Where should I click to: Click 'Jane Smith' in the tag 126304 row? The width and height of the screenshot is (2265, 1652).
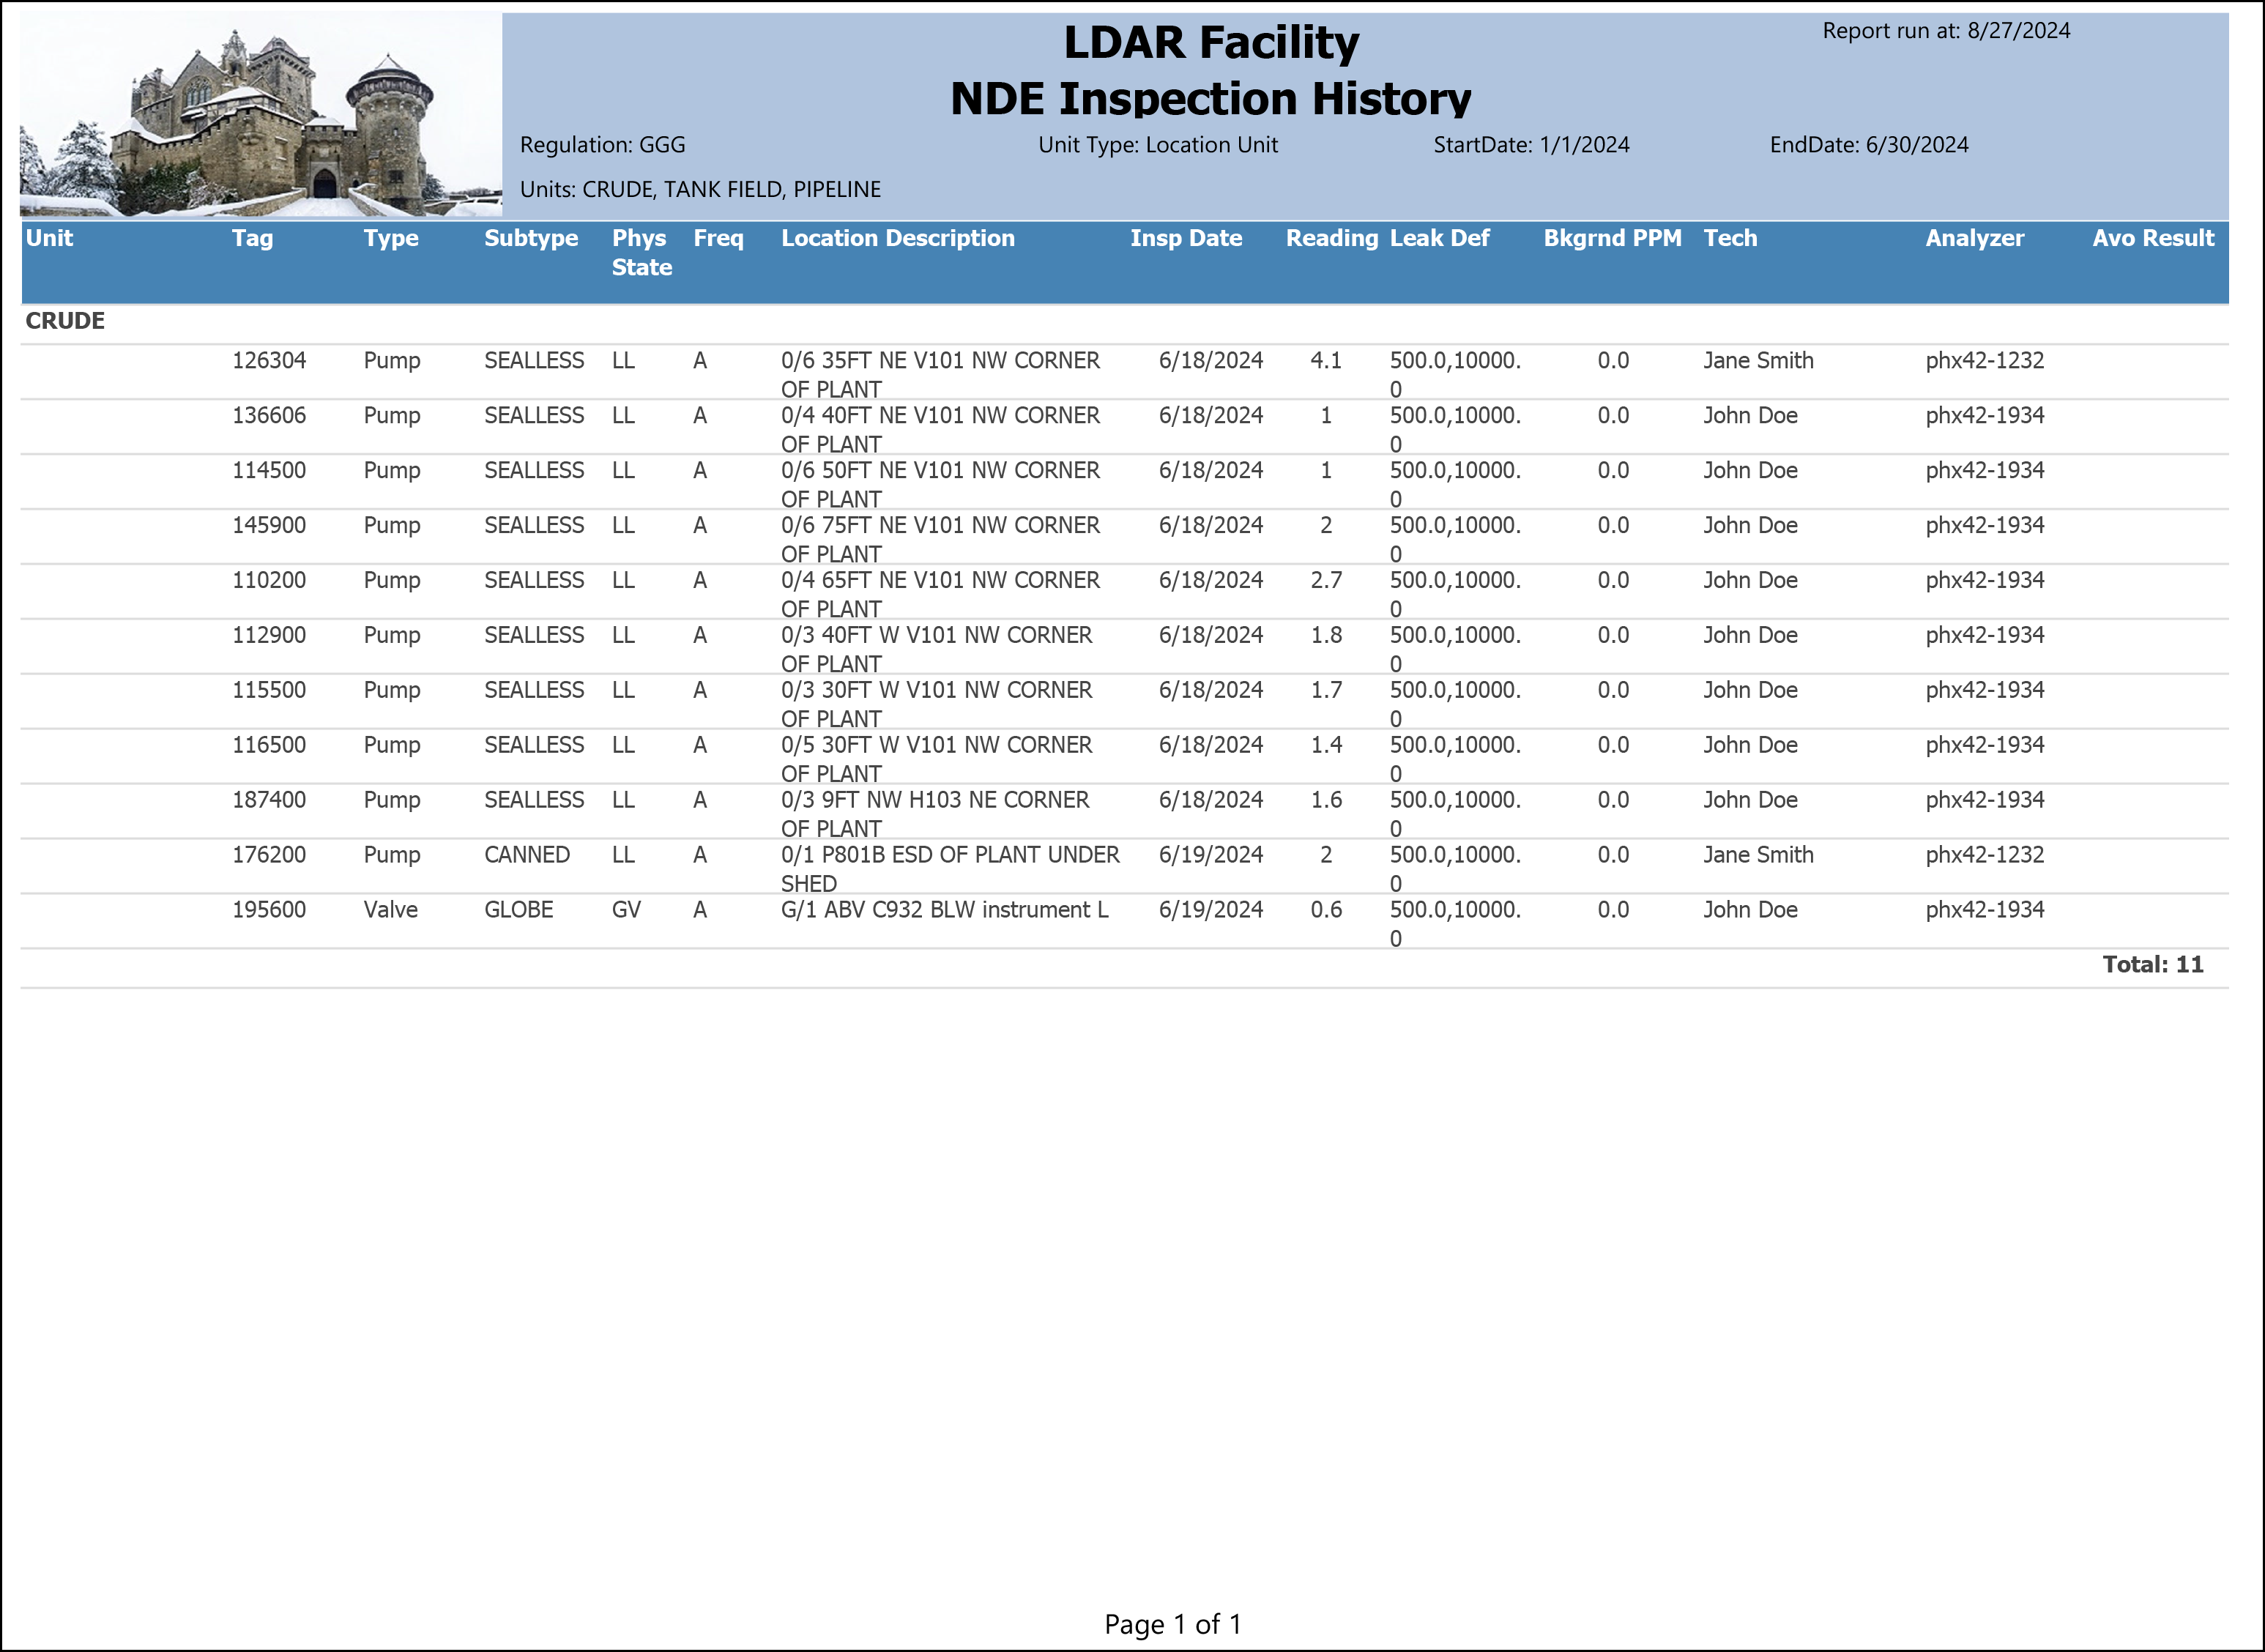(x=1758, y=361)
